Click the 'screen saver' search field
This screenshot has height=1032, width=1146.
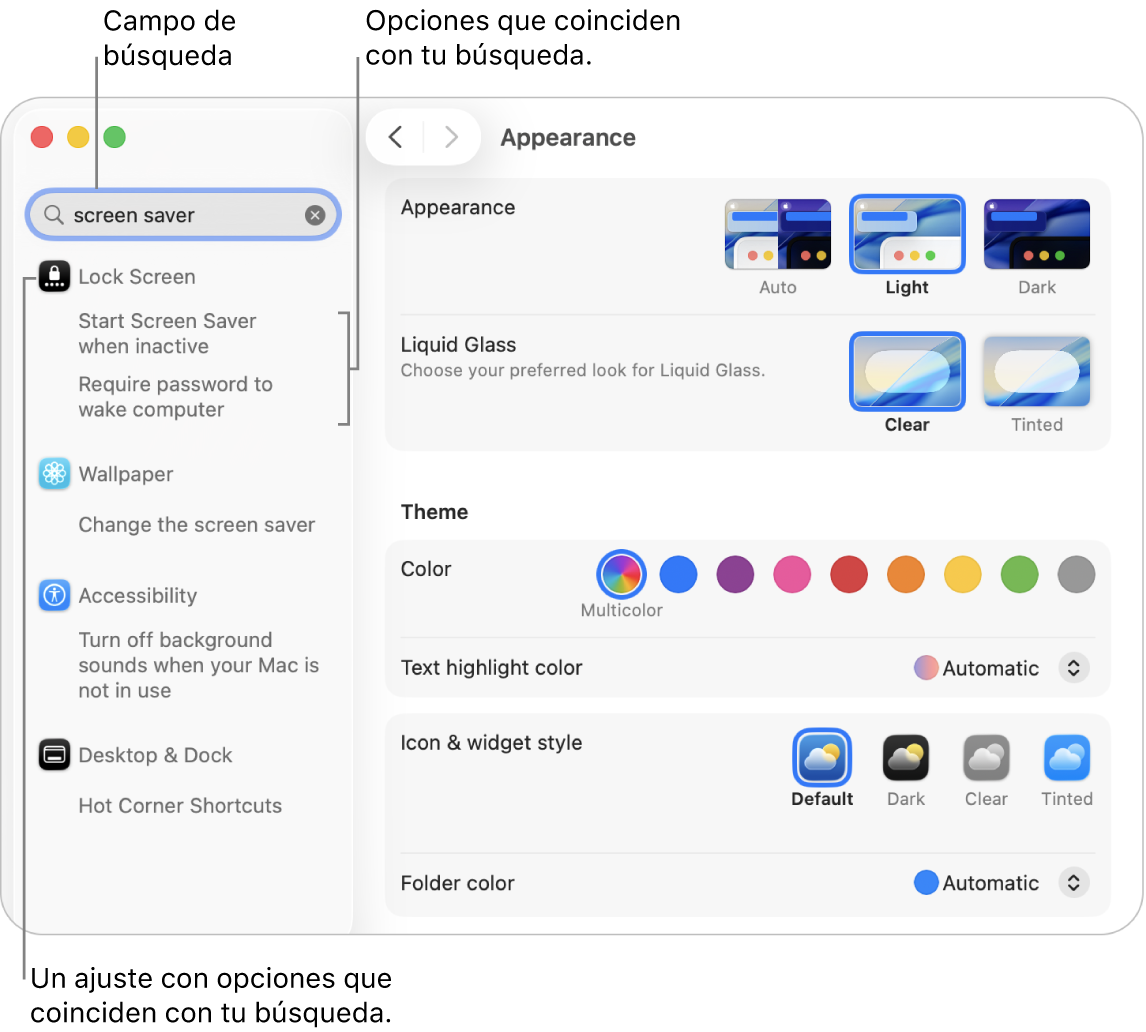(180, 215)
